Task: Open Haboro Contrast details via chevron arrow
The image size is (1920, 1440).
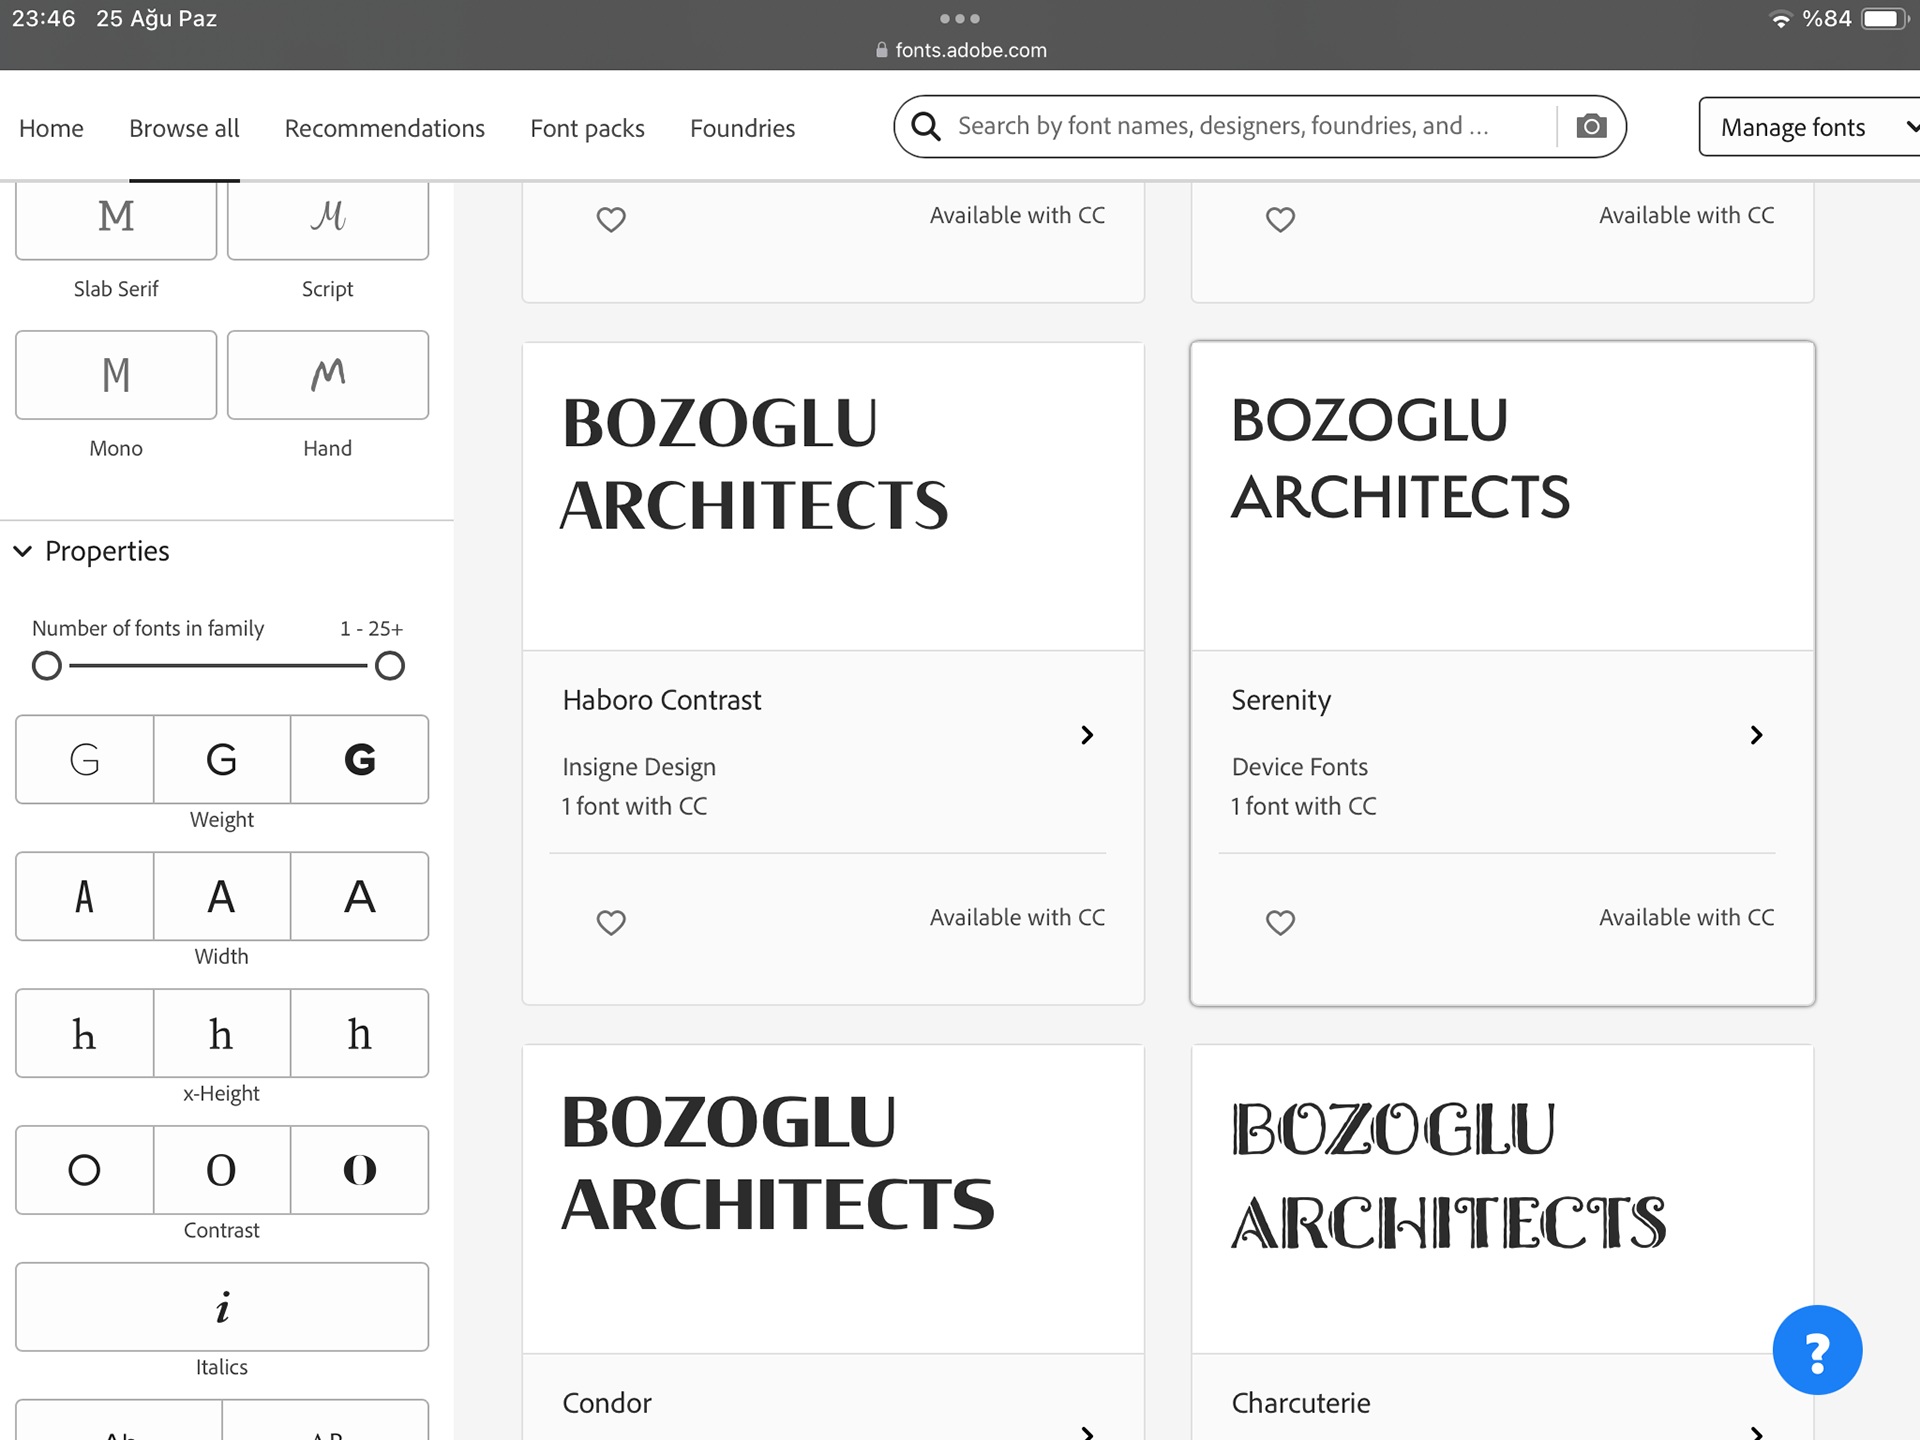Action: (1087, 735)
